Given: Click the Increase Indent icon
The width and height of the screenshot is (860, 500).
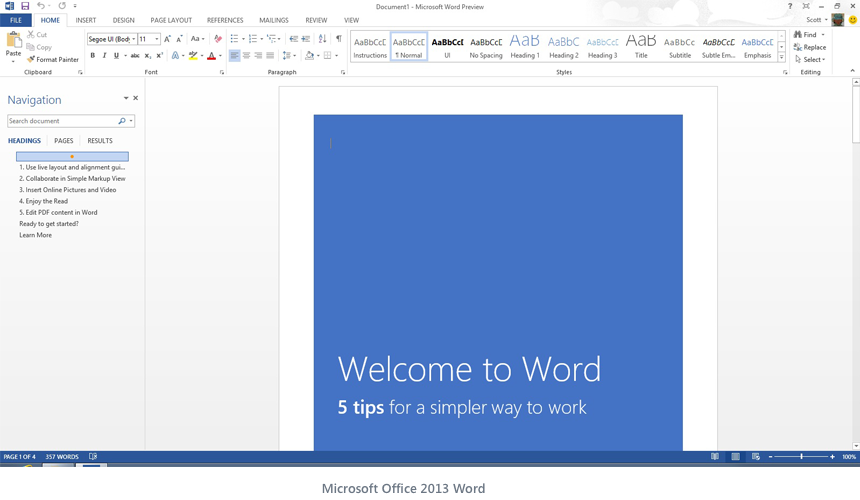Looking at the screenshot, I should [305, 39].
